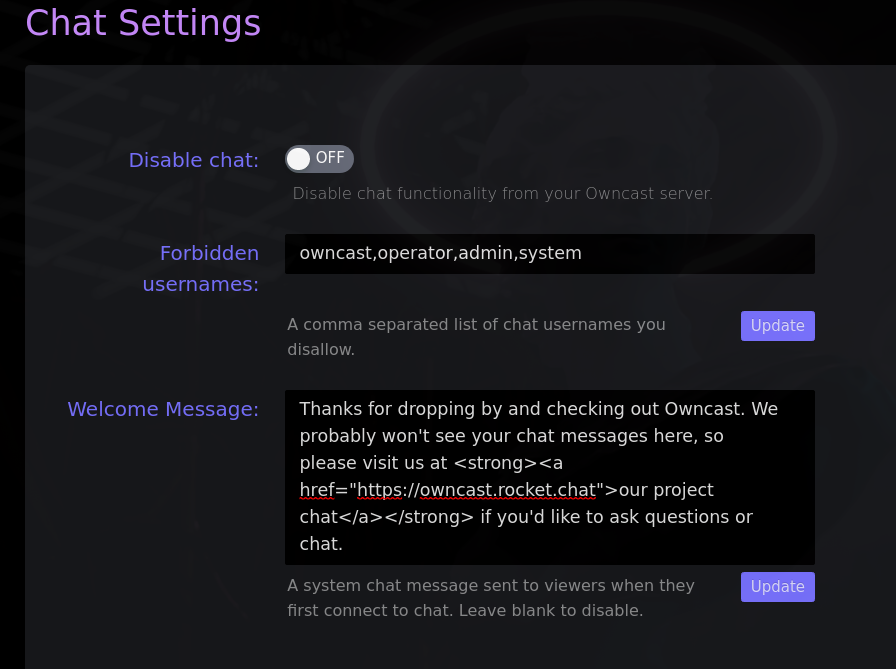Viewport: 896px width, 669px height.
Task: Click the Welcome Message field label
Action: pos(163,409)
